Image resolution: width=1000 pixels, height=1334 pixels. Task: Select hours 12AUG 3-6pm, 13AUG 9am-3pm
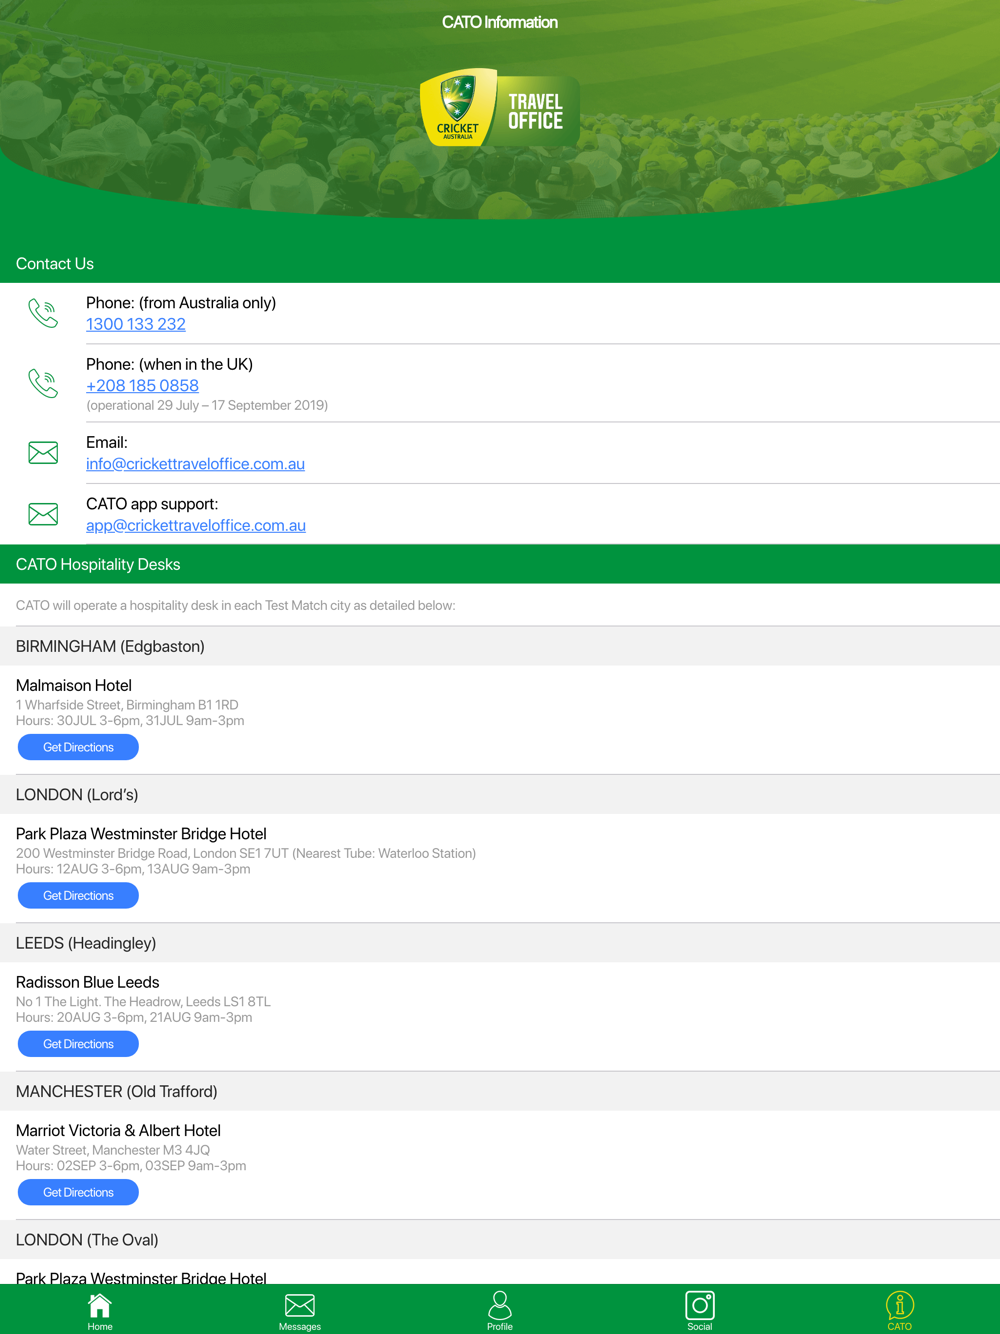click(133, 869)
